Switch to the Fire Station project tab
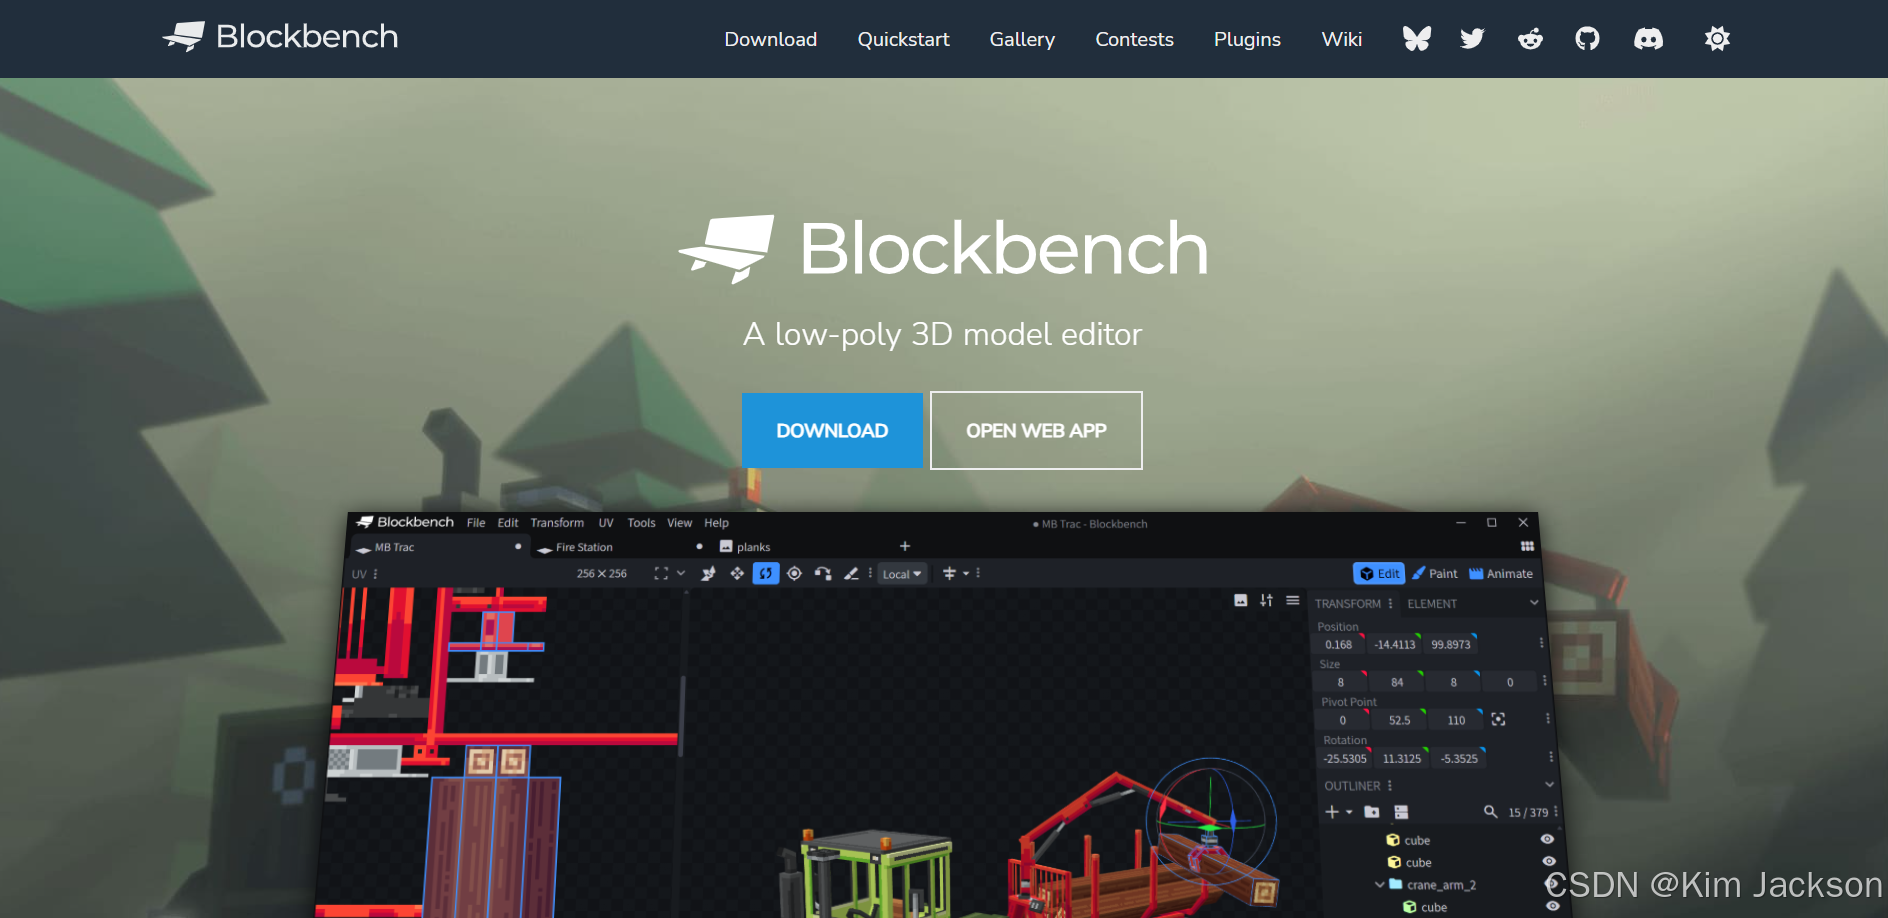Image resolution: width=1888 pixels, height=918 pixels. pos(620,547)
